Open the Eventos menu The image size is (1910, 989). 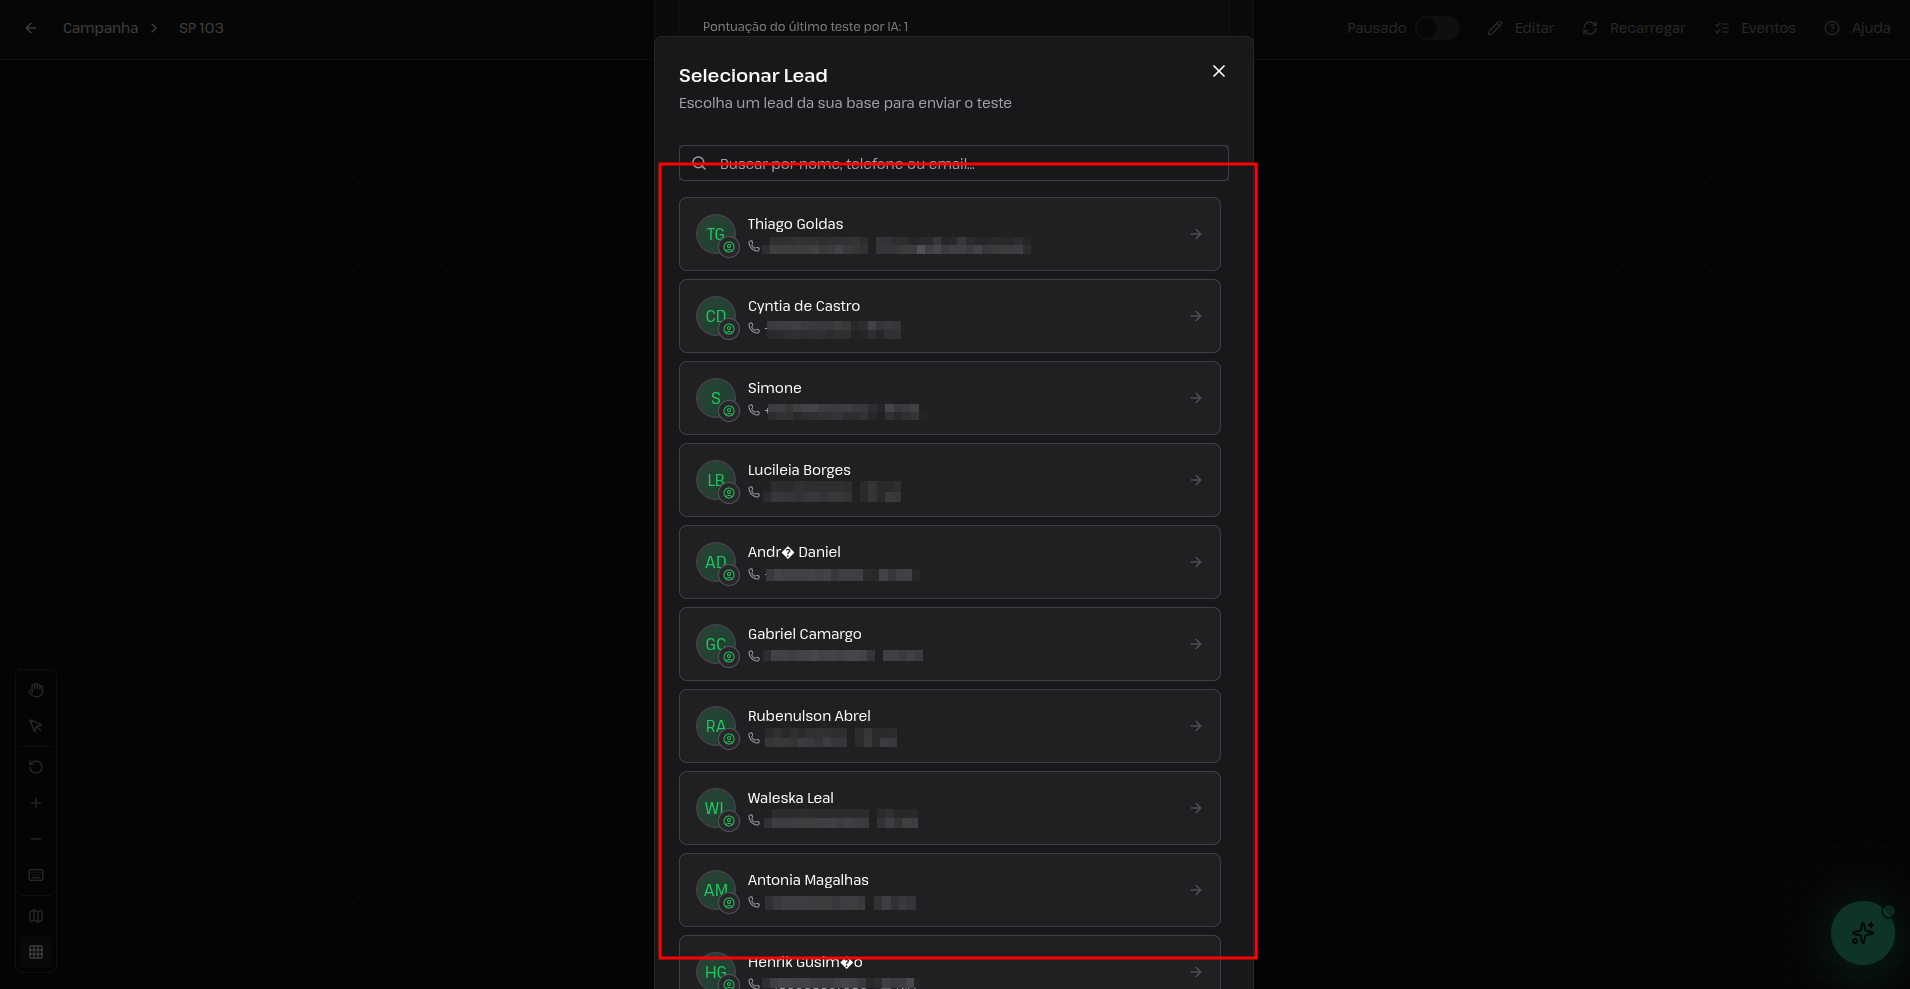(1755, 28)
